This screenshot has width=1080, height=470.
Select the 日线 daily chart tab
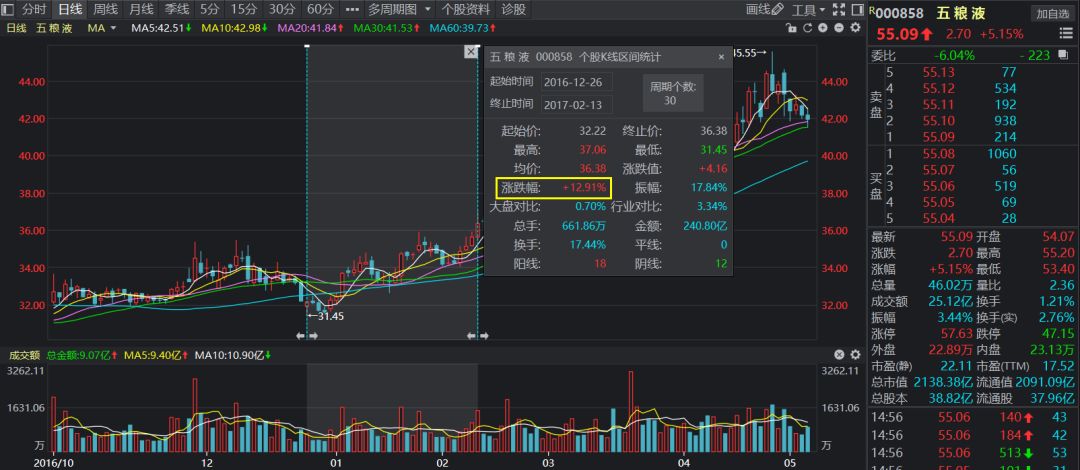click(70, 10)
